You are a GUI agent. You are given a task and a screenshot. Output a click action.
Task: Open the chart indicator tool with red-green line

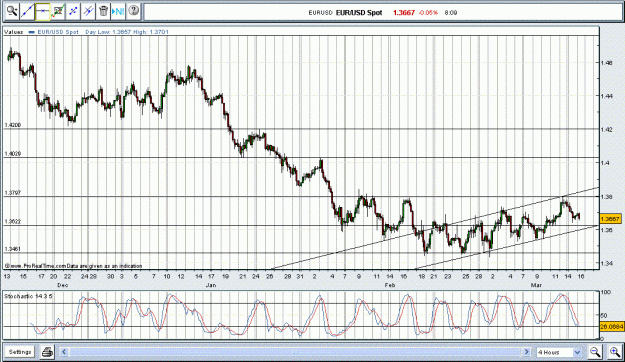point(58,11)
